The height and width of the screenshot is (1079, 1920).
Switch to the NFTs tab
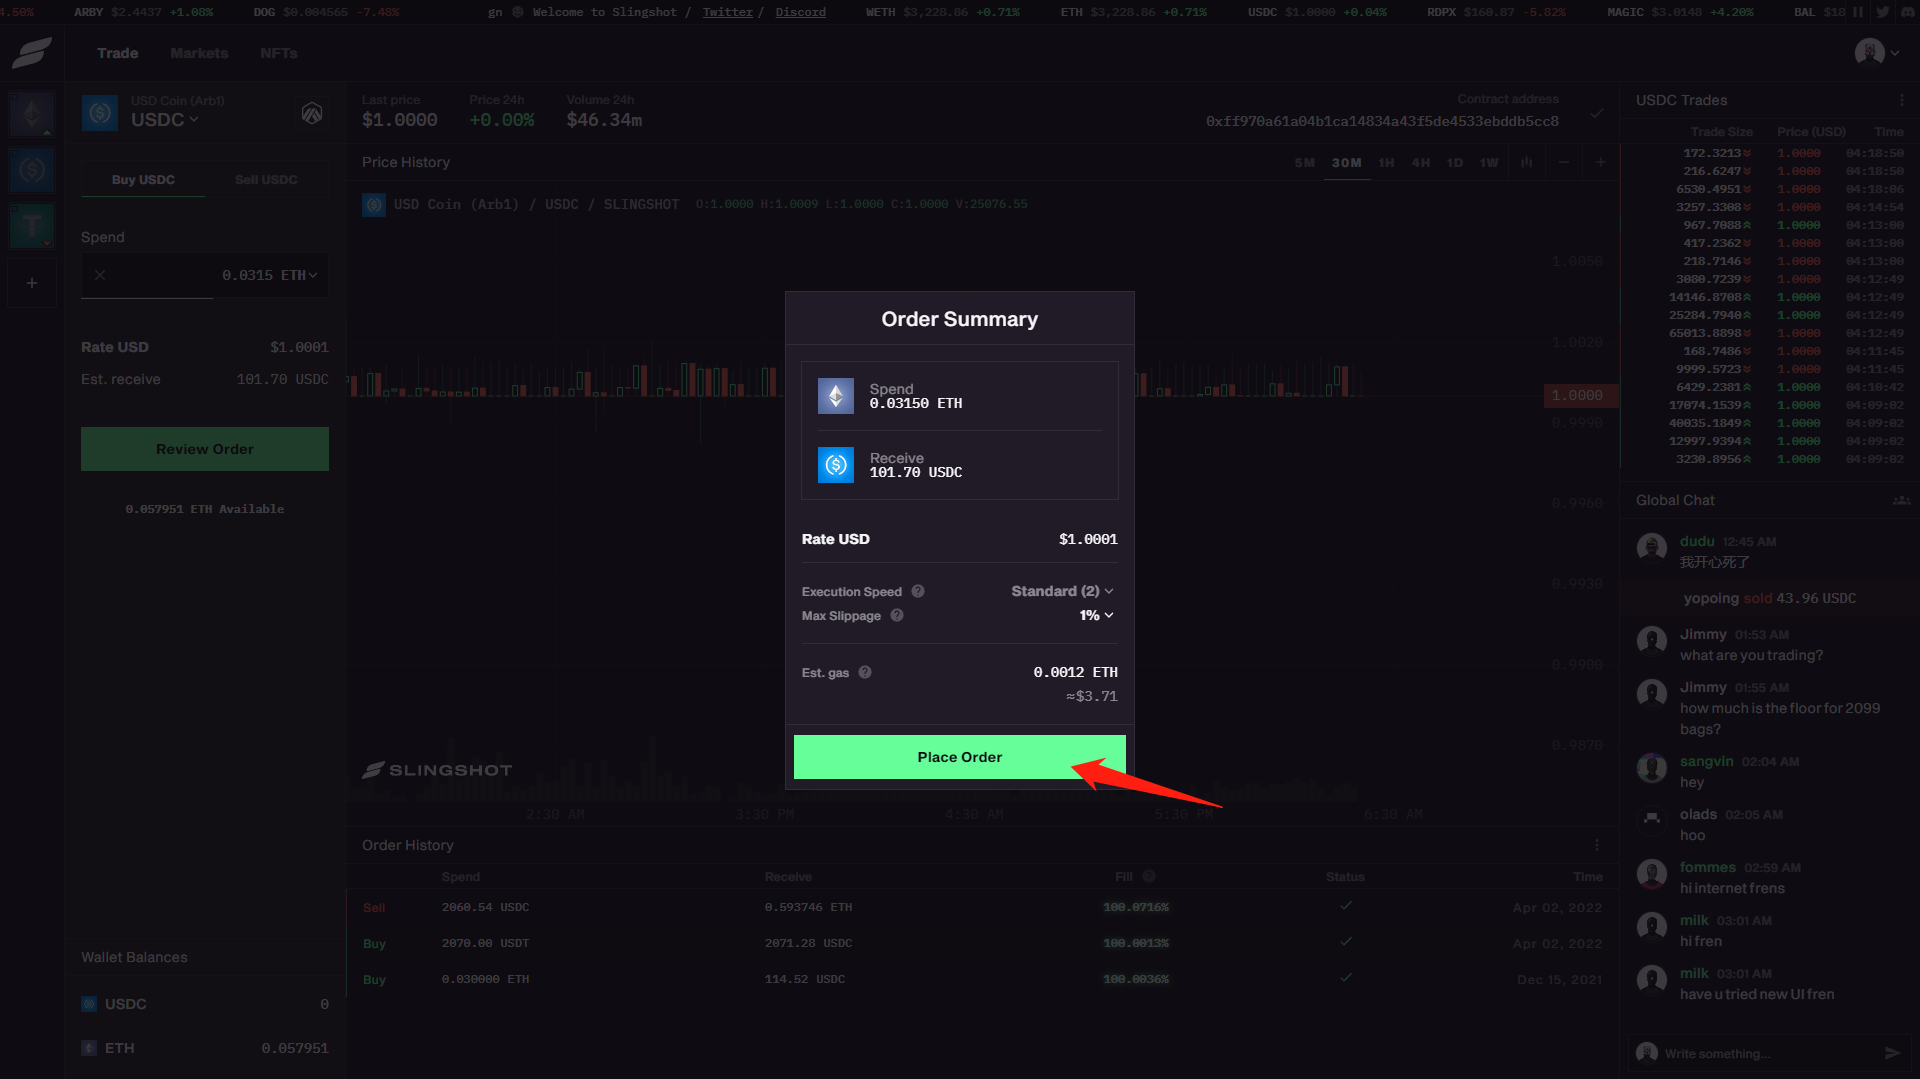279,53
